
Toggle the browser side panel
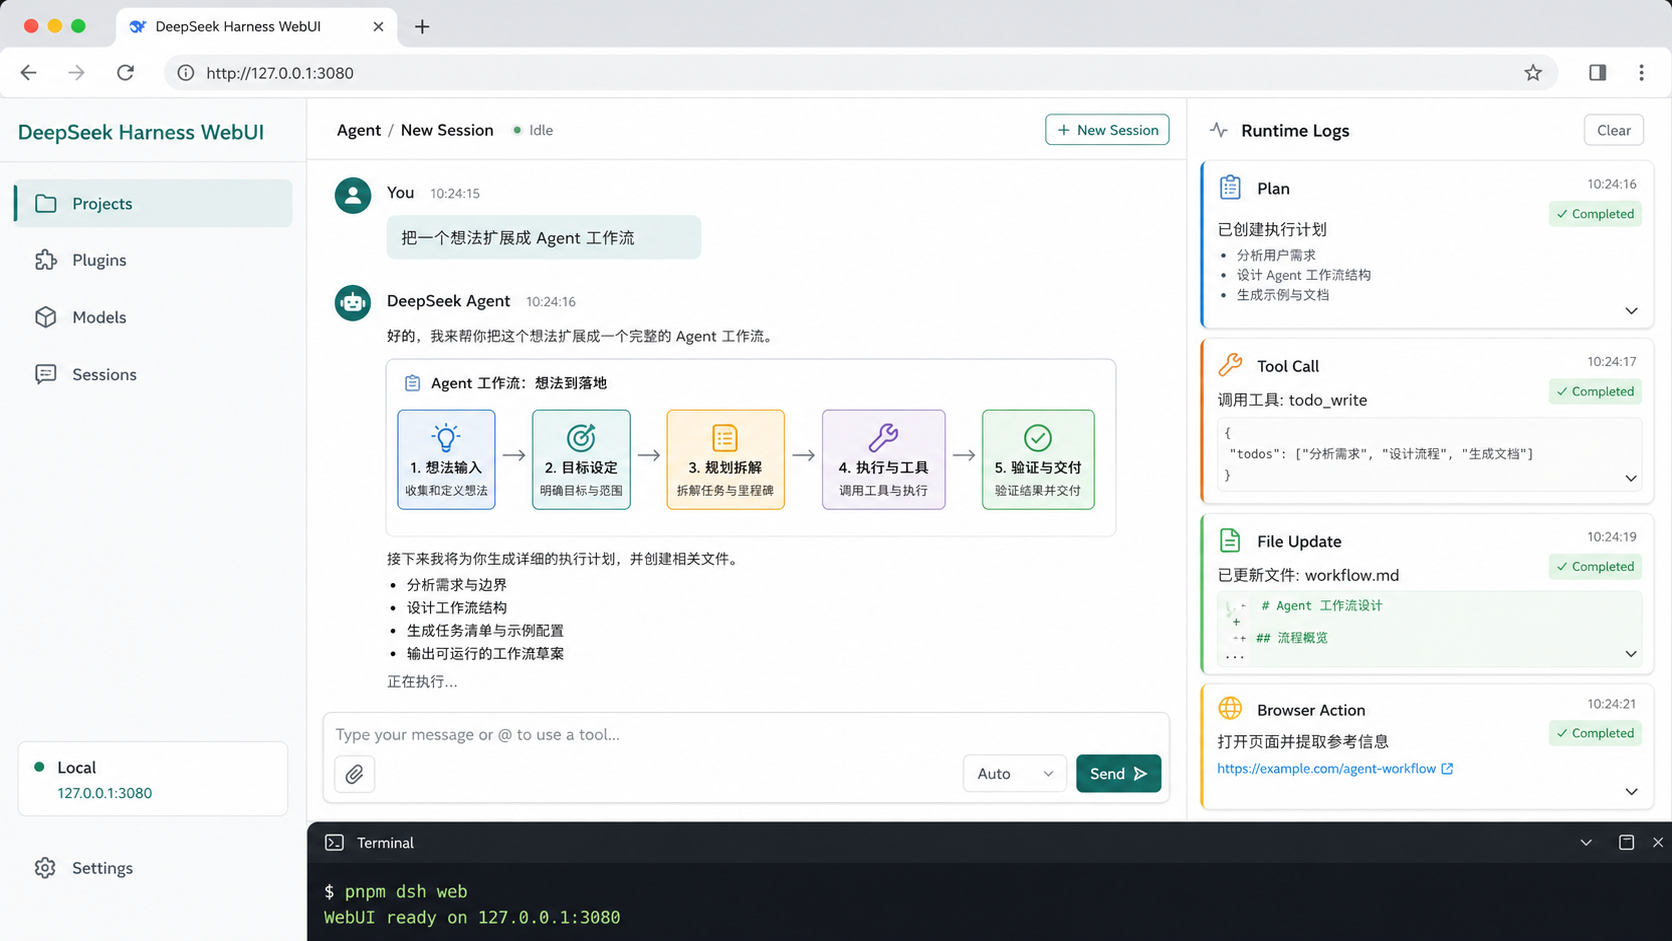tap(1597, 73)
